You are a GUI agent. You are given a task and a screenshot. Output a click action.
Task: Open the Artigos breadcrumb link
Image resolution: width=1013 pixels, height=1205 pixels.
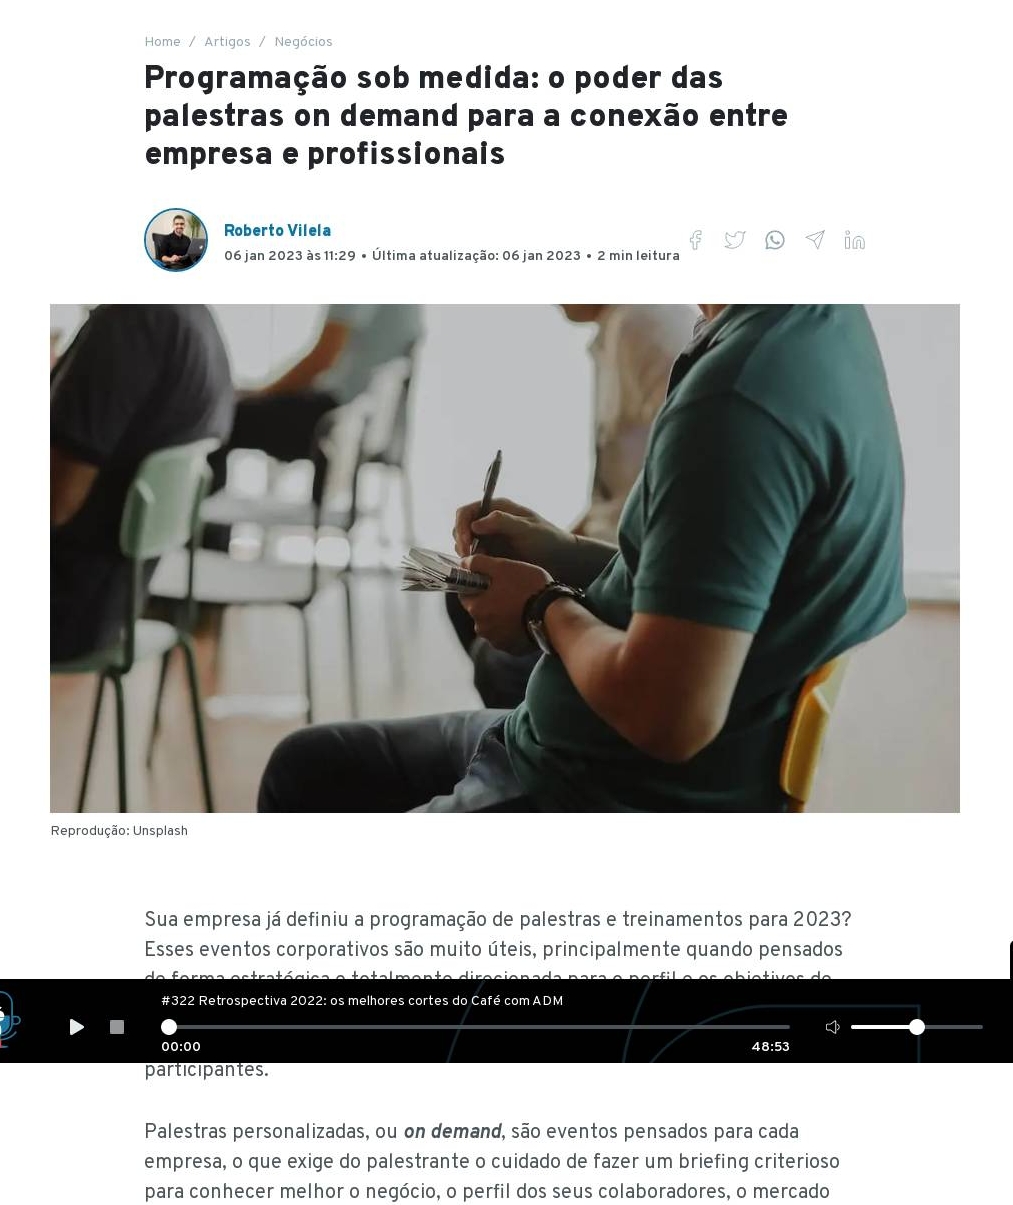(227, 42)
